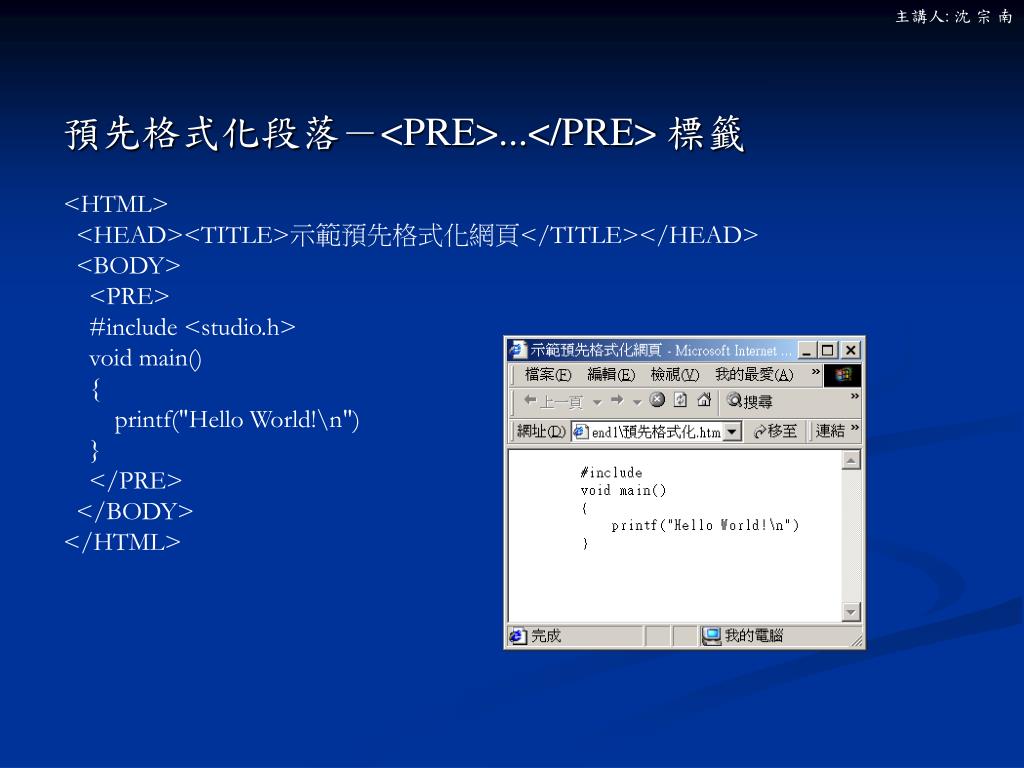
Task: Open the 檔案(F) menu in Internet Explorer
Action: pyautogui.click(x=548, y=374)
